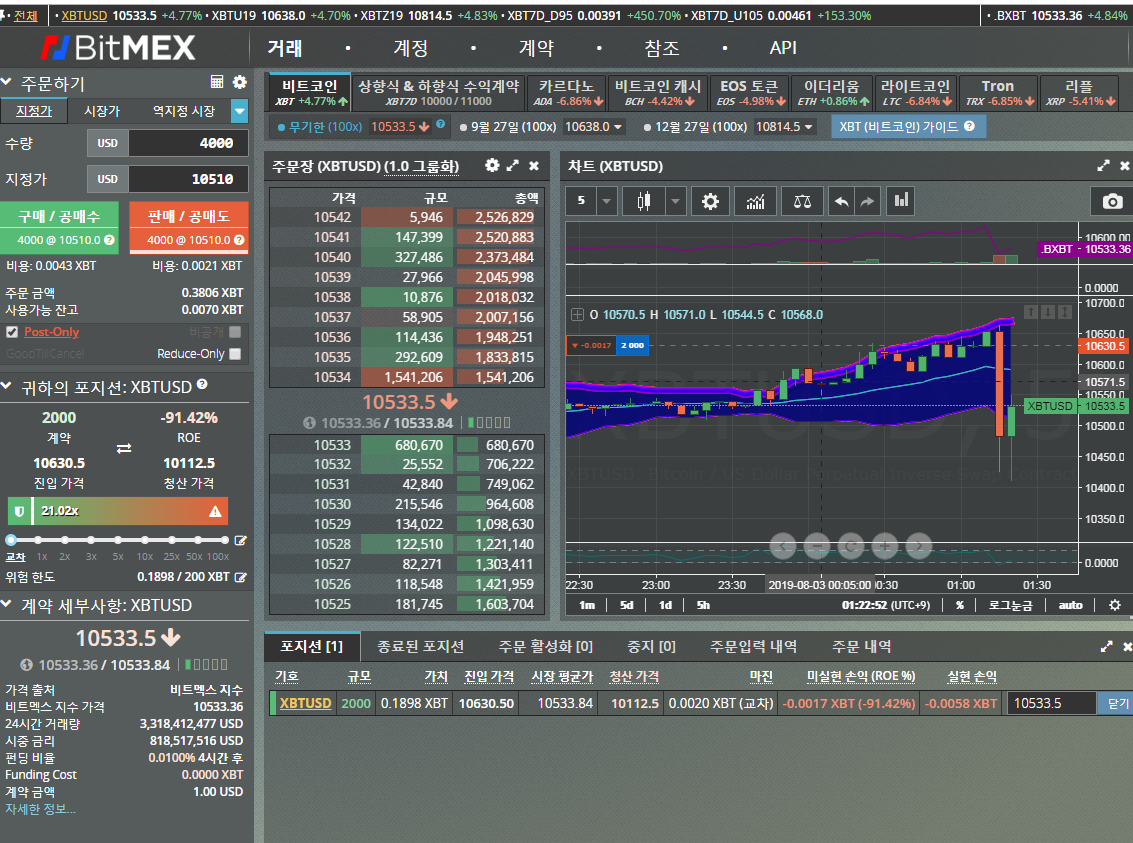
Task: Swap position entry and liquidation view
Action: (124, 449)
